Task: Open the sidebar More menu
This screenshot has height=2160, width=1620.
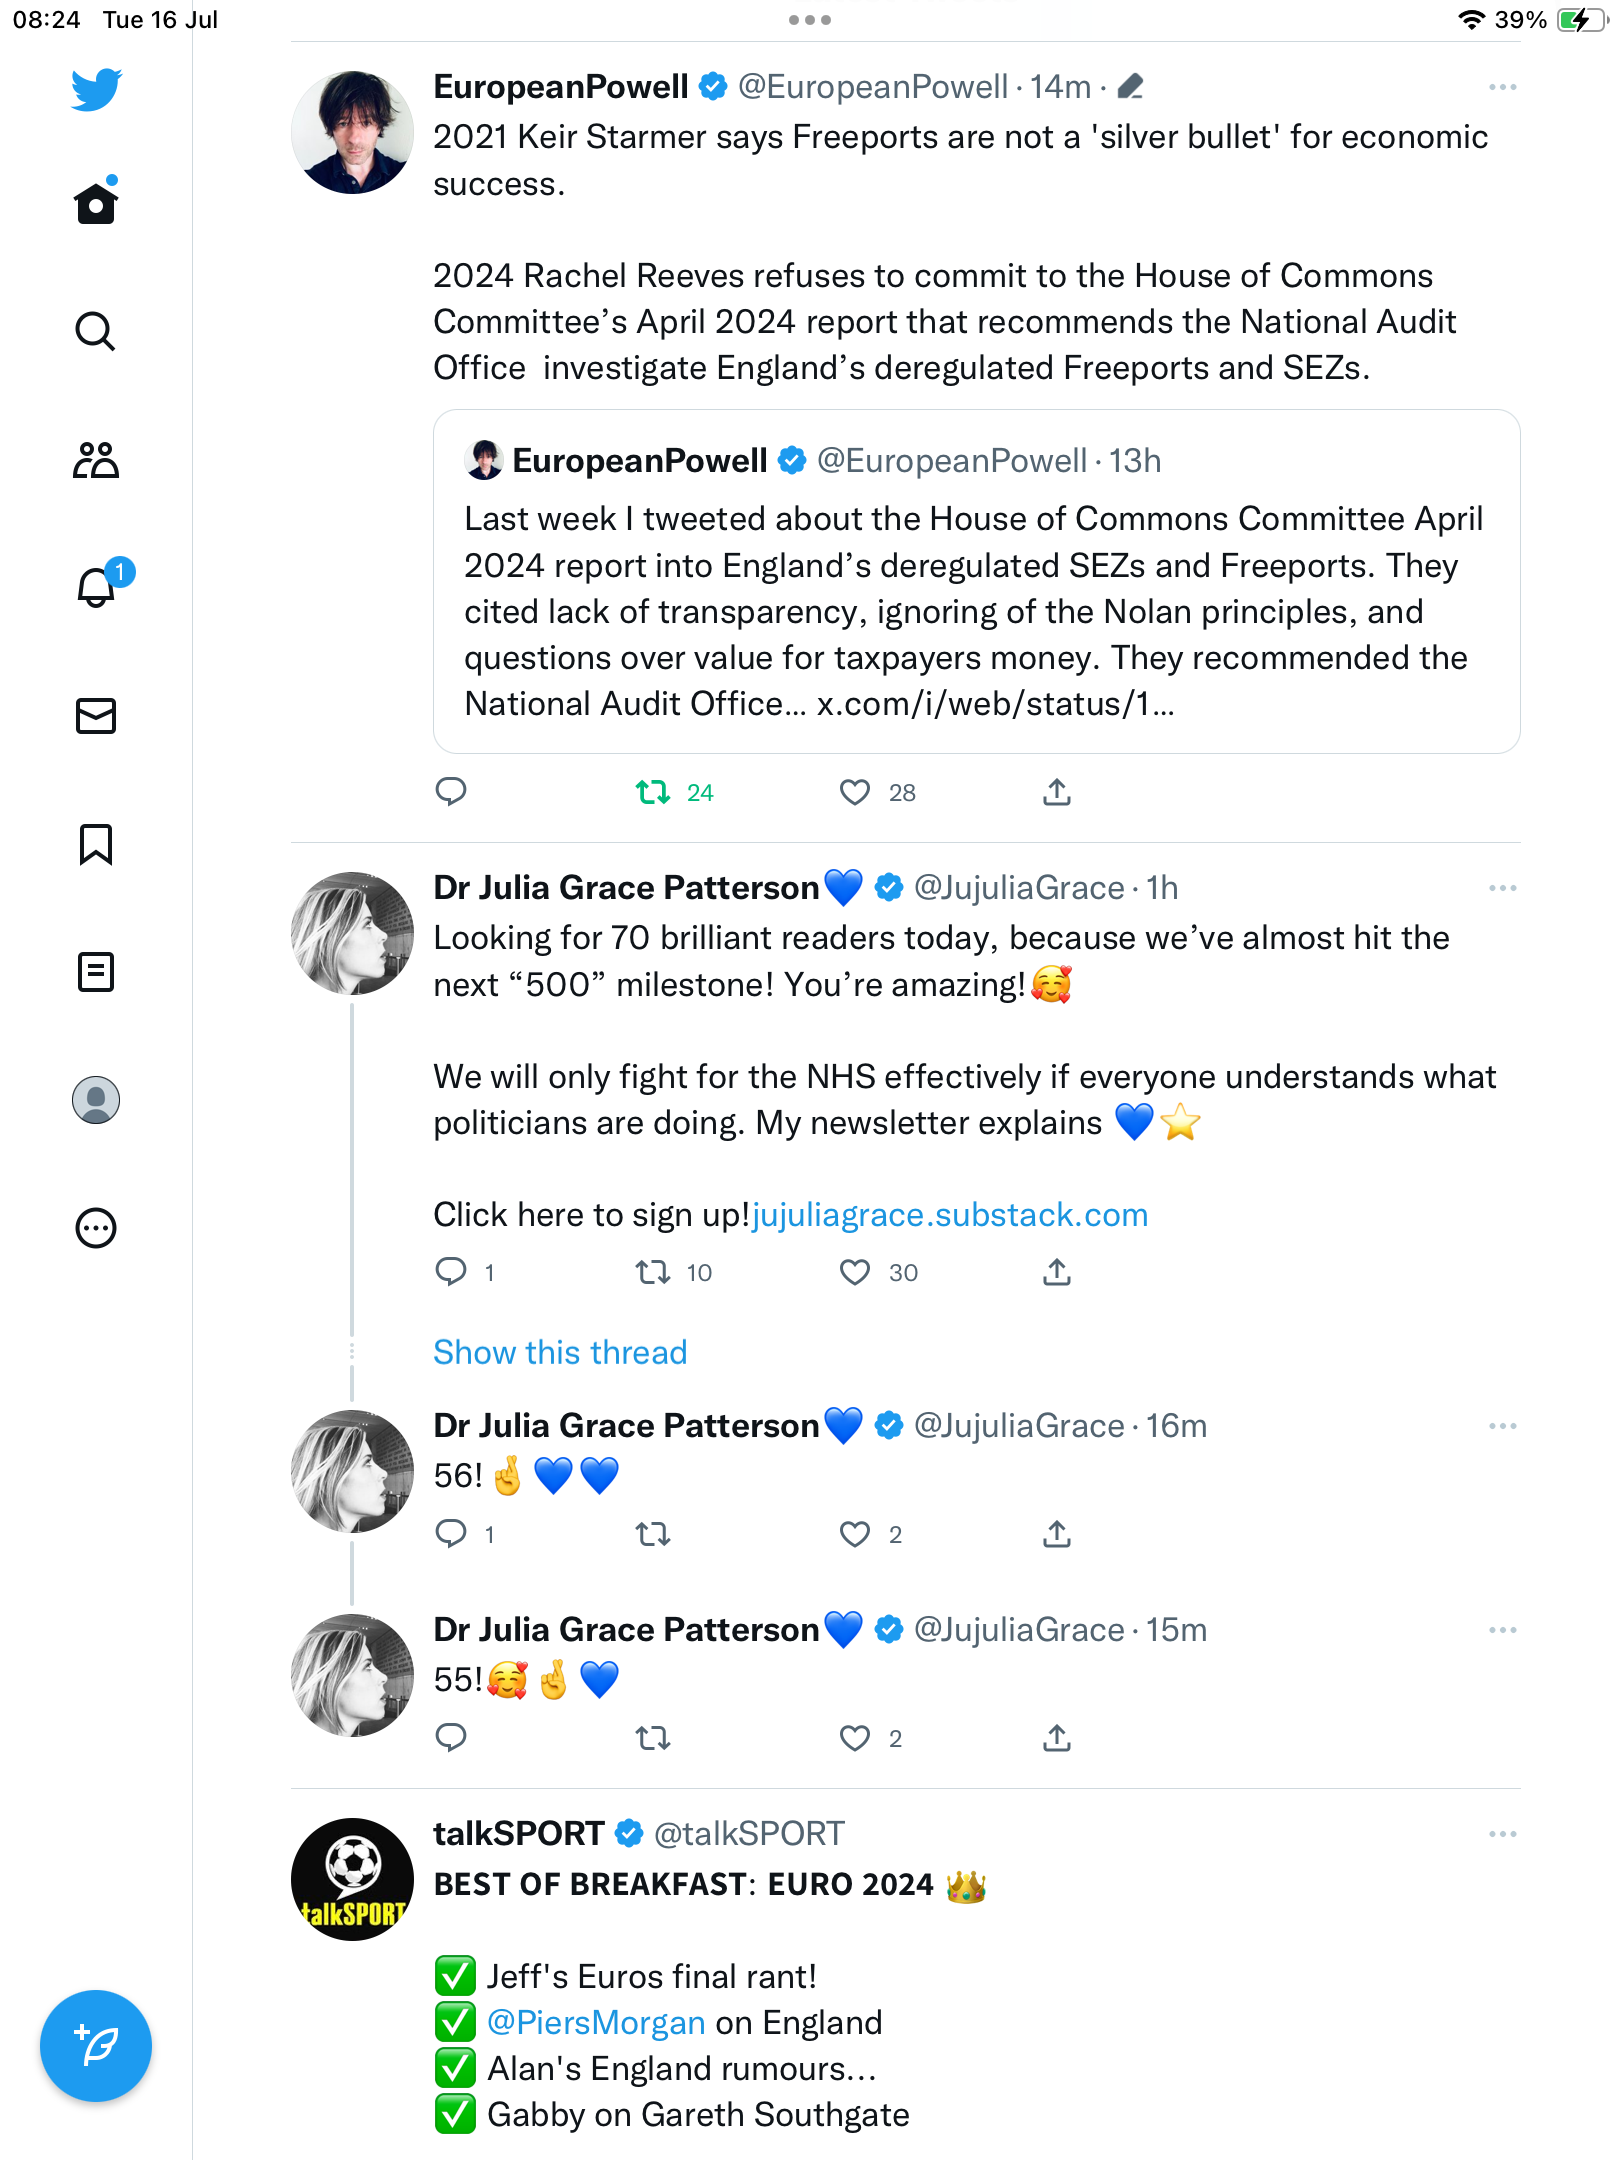Action: click(x=96, y=1228)
